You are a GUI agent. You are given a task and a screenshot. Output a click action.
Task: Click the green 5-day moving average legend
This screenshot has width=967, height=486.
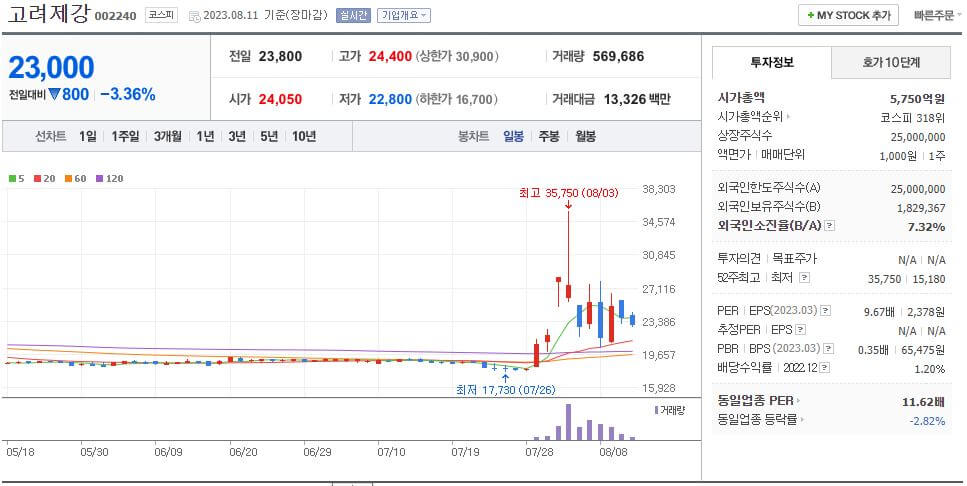[17, 179]
